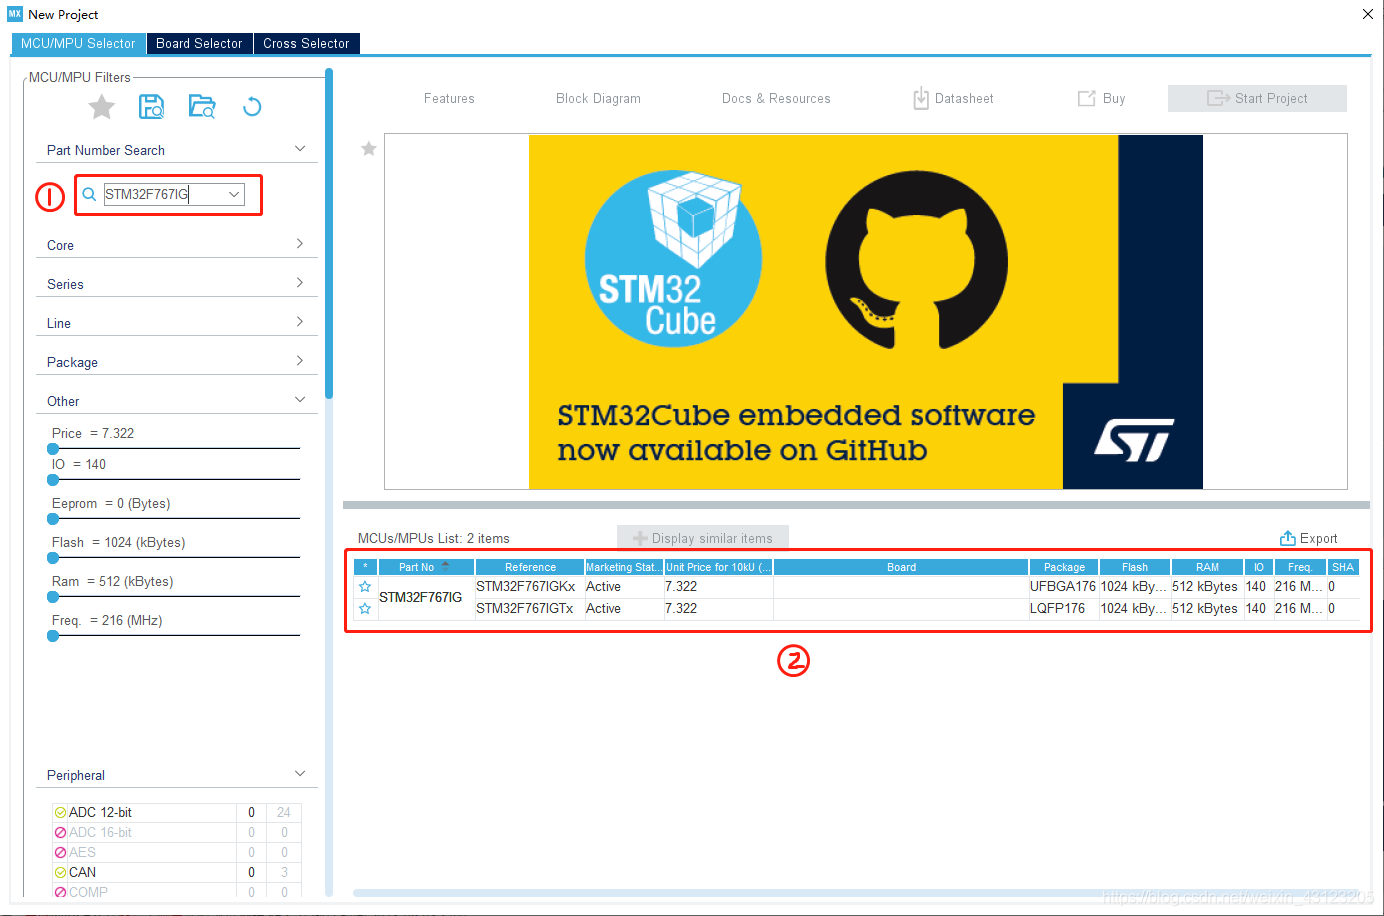Click the Start Project button

tap(1257, 98)
